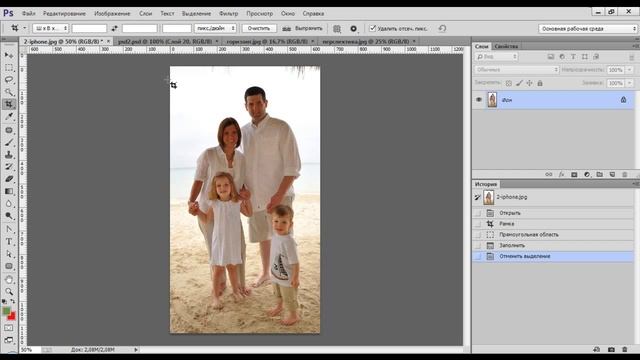Select the History Brush tool

[x=9, y=167]
